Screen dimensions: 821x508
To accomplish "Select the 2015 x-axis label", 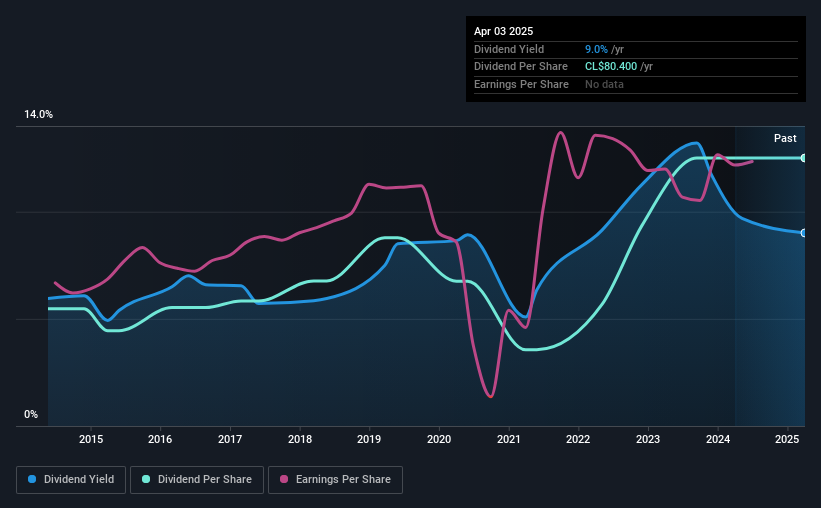I will click(91, 439).
